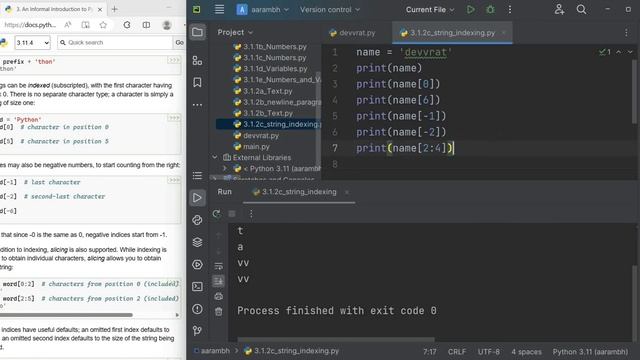This screenshot has width=640, height=360.
Task: Open the Git version control tool window icon
Action: 197,331
